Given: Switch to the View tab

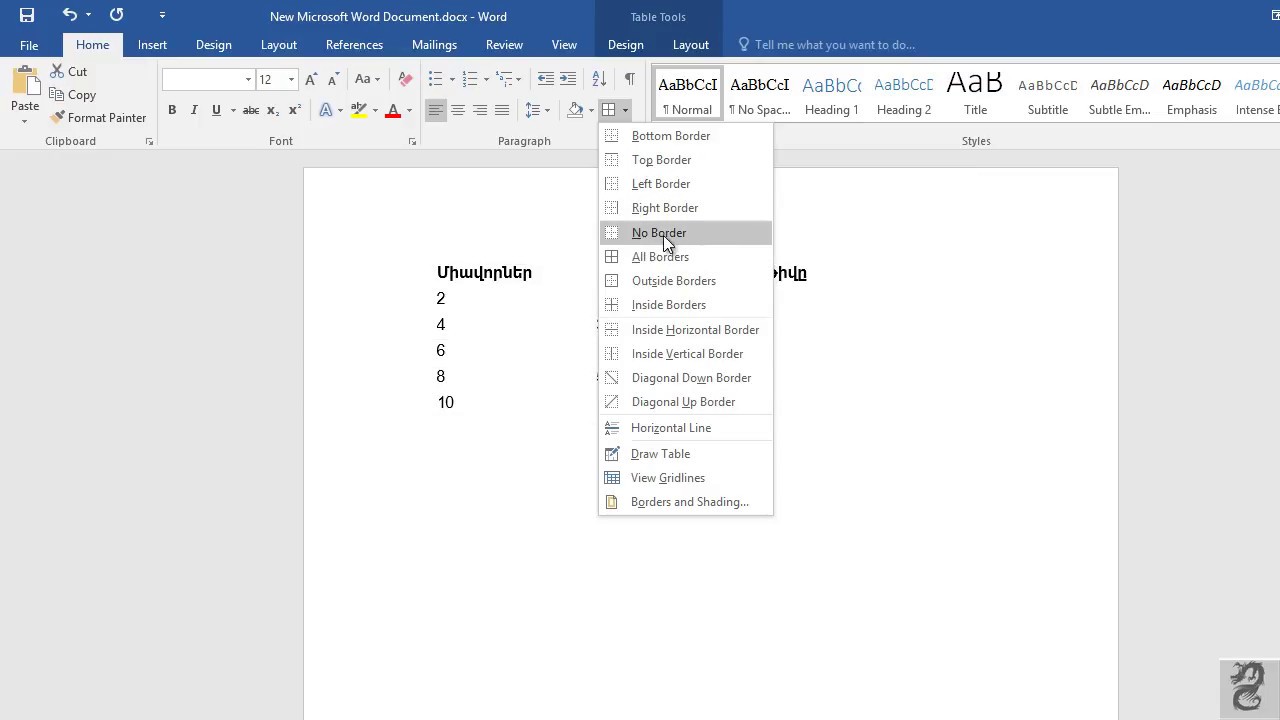Looking at the screenshot, I should click(x=564, y=45).
